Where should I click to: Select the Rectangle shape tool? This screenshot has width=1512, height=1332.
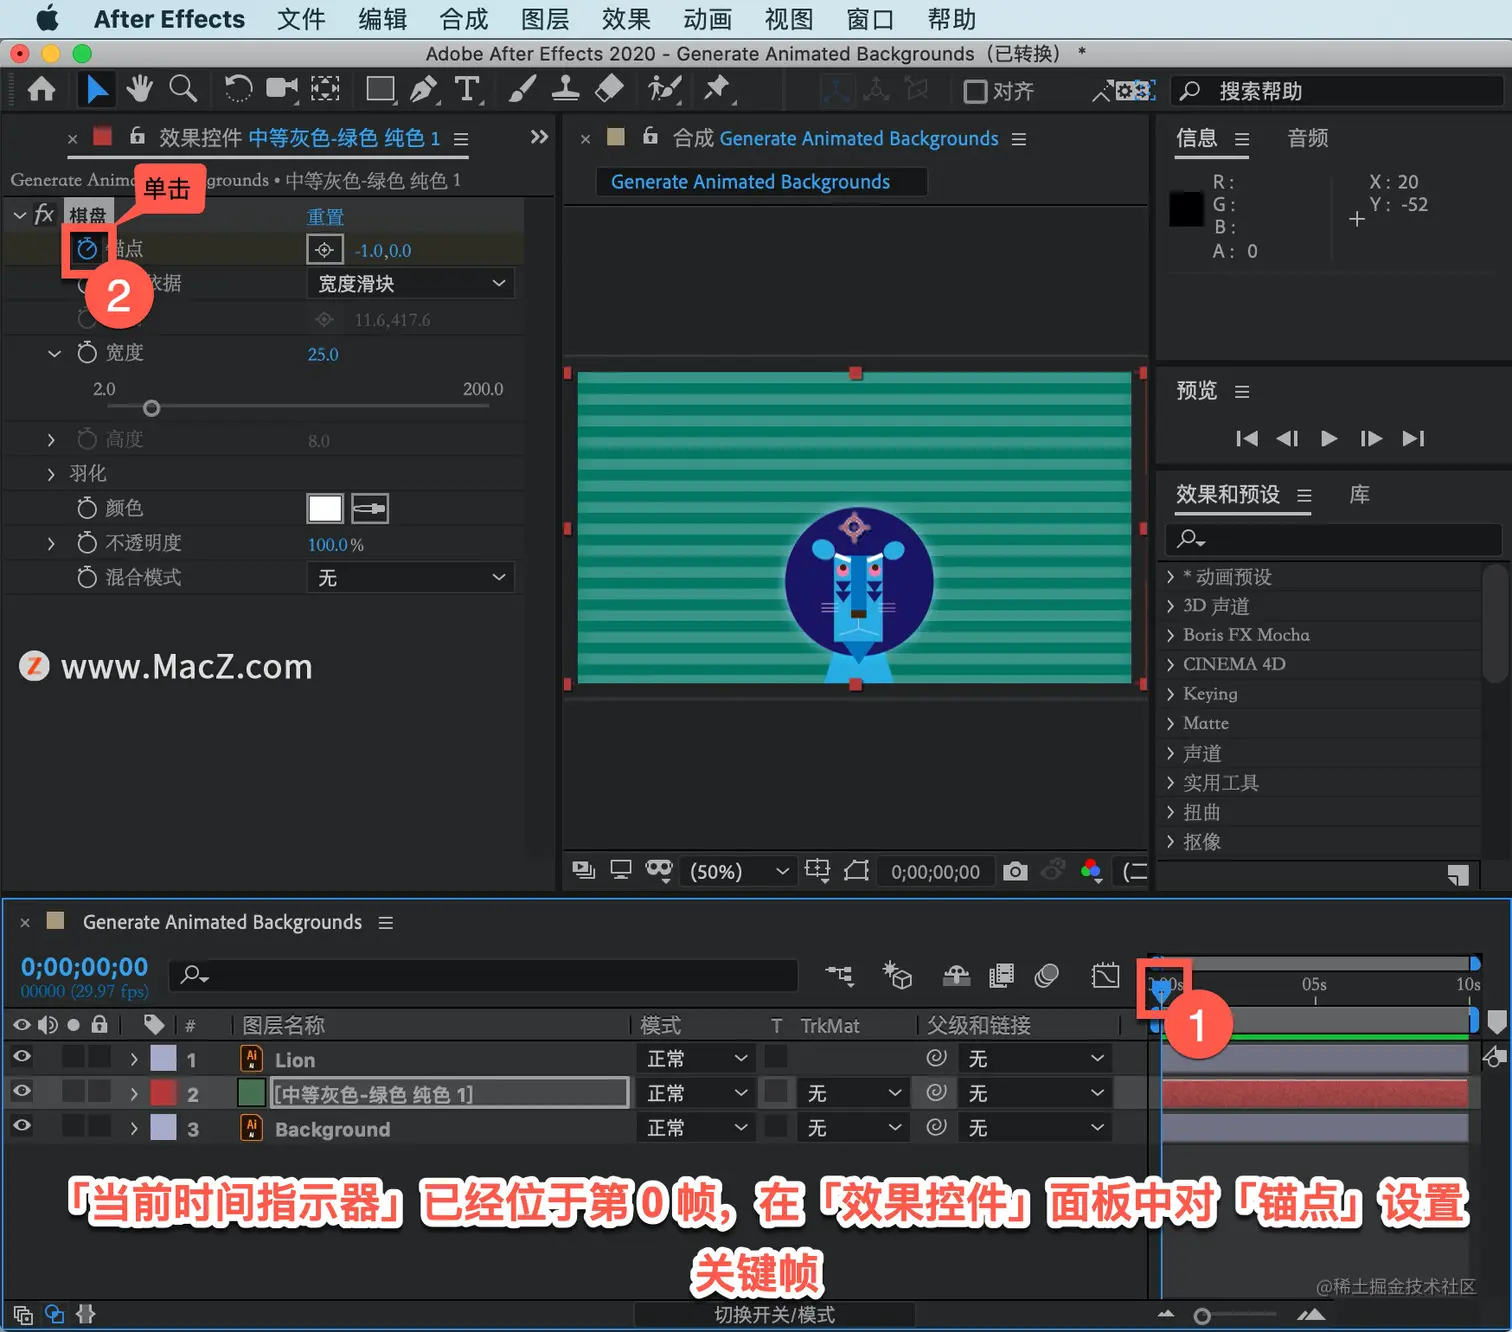[380, 89]
